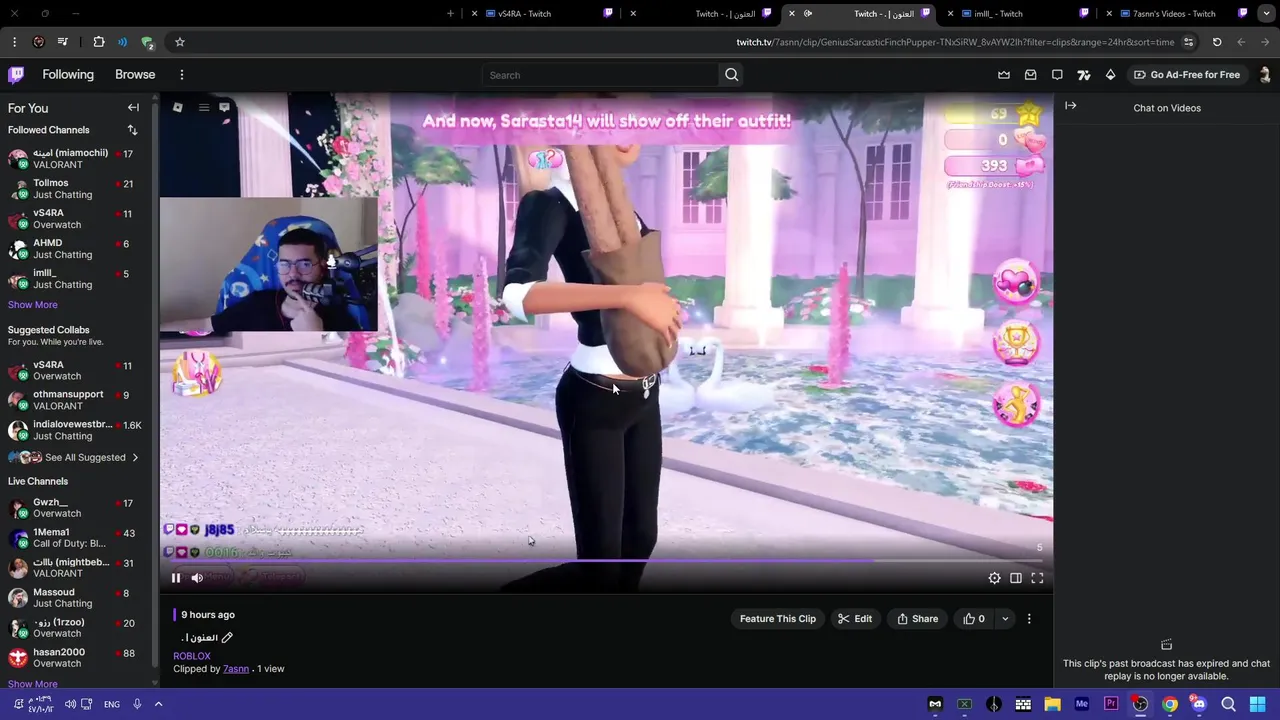1280x720 pixels.
Task: Open the Browse tab
Action: coord(135,75)
